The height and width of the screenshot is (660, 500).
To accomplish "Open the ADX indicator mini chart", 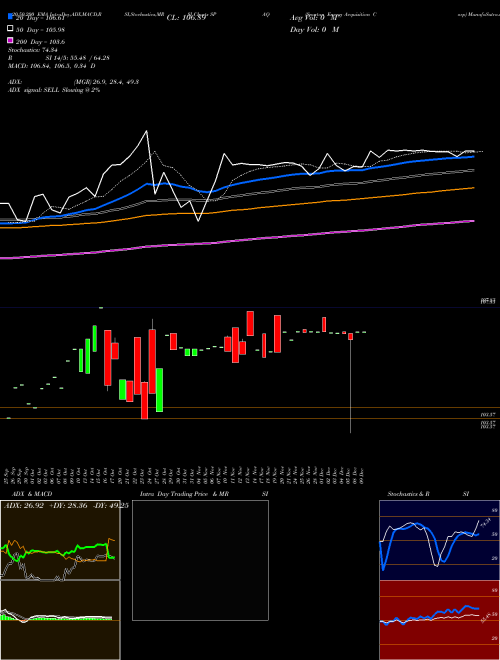I will (60, 540).
